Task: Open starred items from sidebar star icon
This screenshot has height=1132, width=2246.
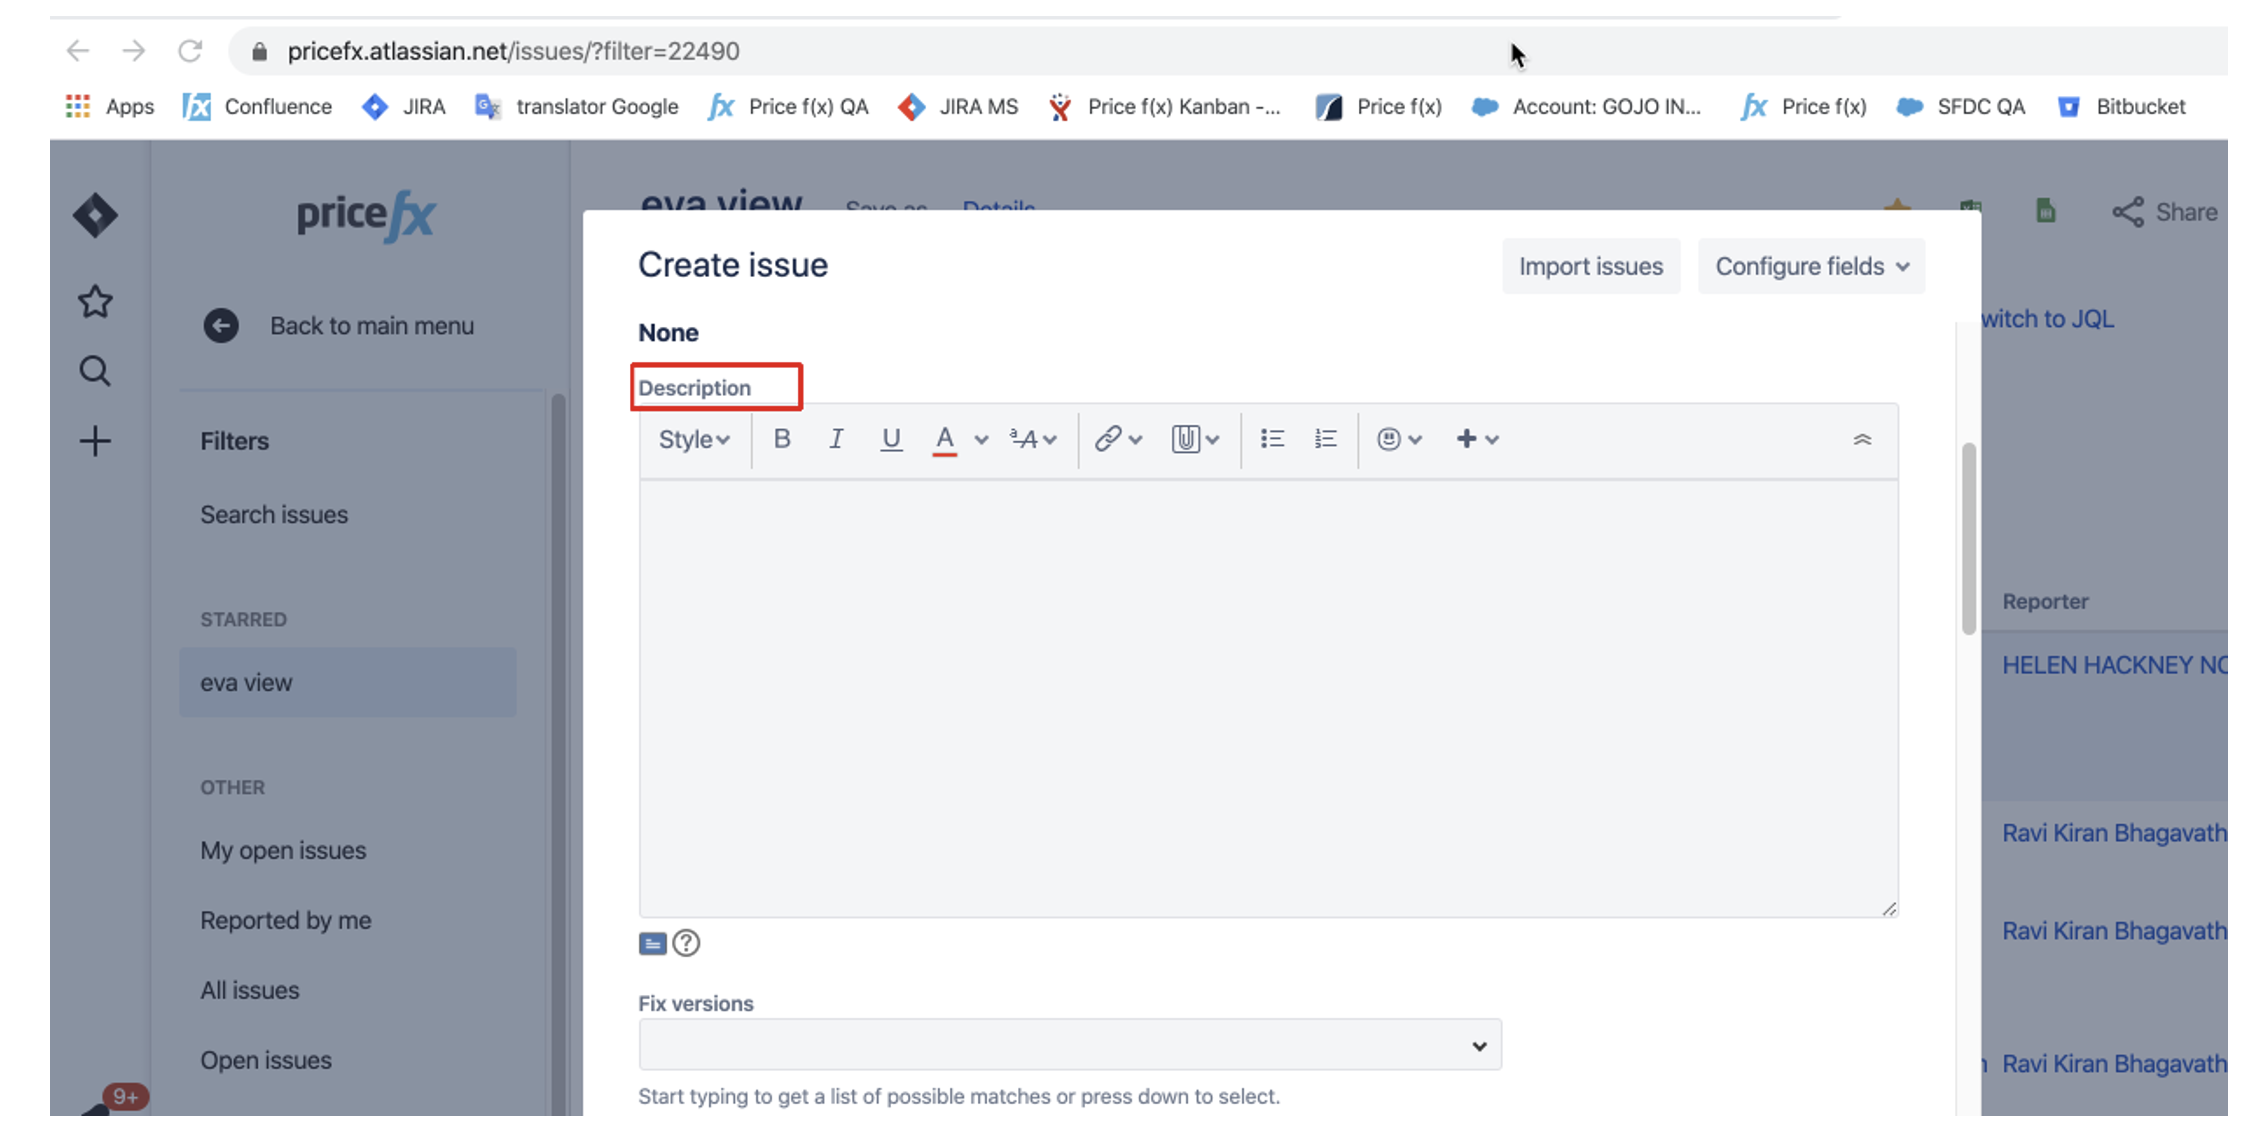Action: point(95,301)
